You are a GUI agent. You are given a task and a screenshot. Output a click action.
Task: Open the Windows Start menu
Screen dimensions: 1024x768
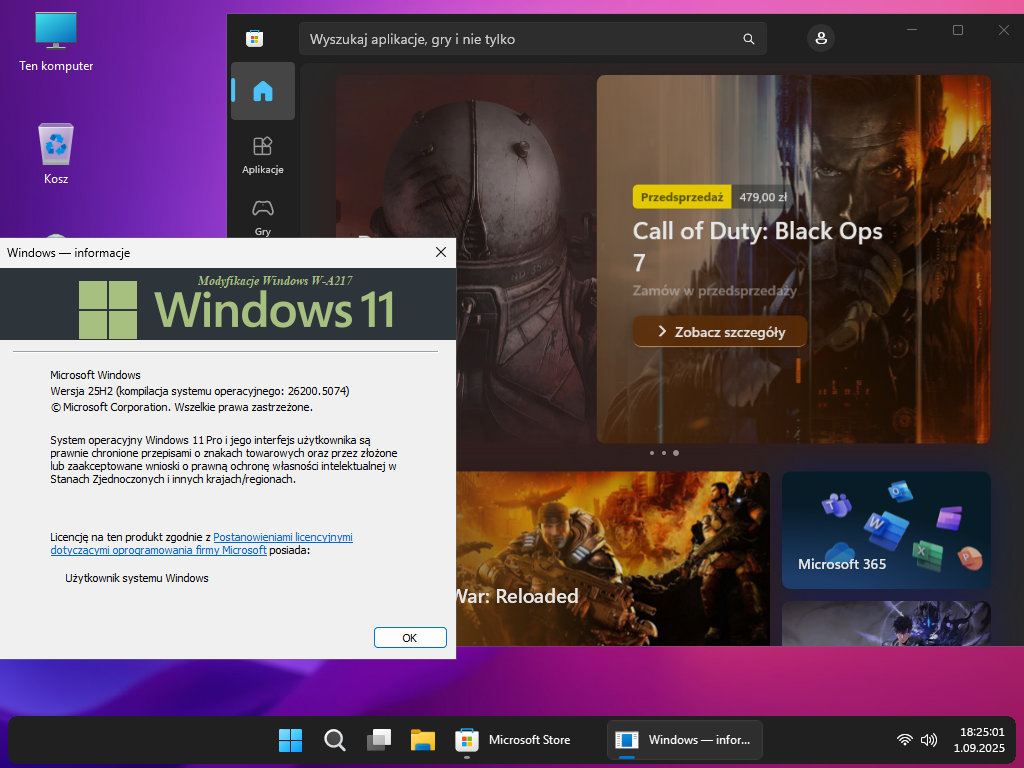tap(290, 740)
